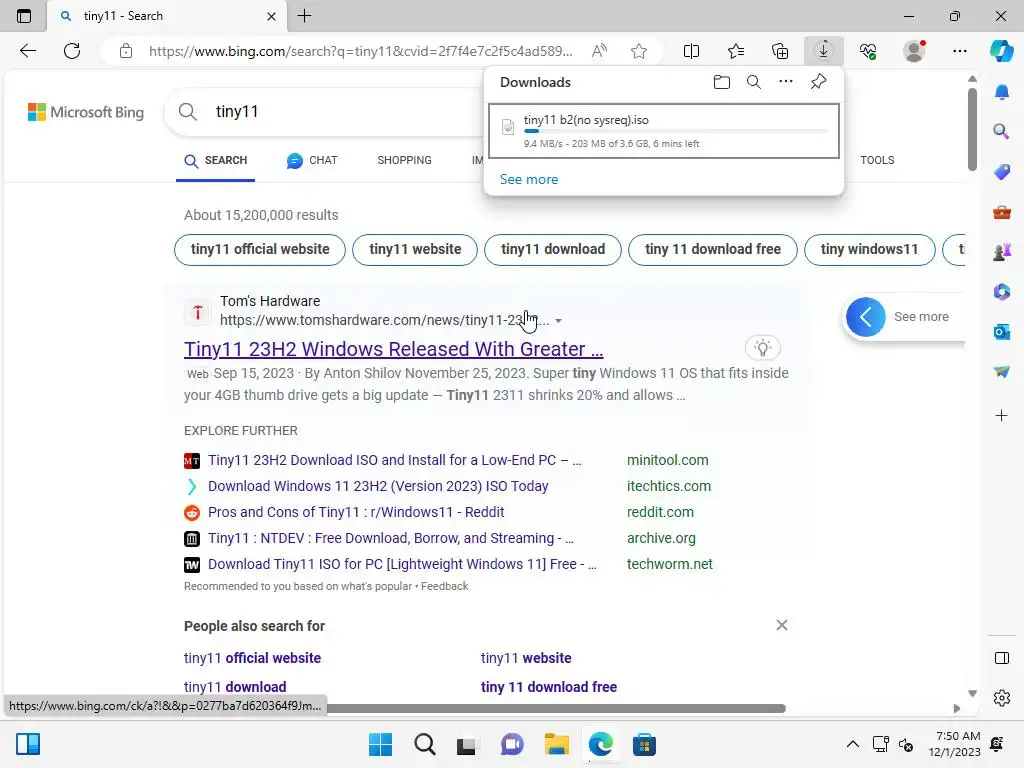Expand Tom's Hardware URL dropdown arrow
The width and height of the screenshot is (1024, 768).
tap(558, 321)
